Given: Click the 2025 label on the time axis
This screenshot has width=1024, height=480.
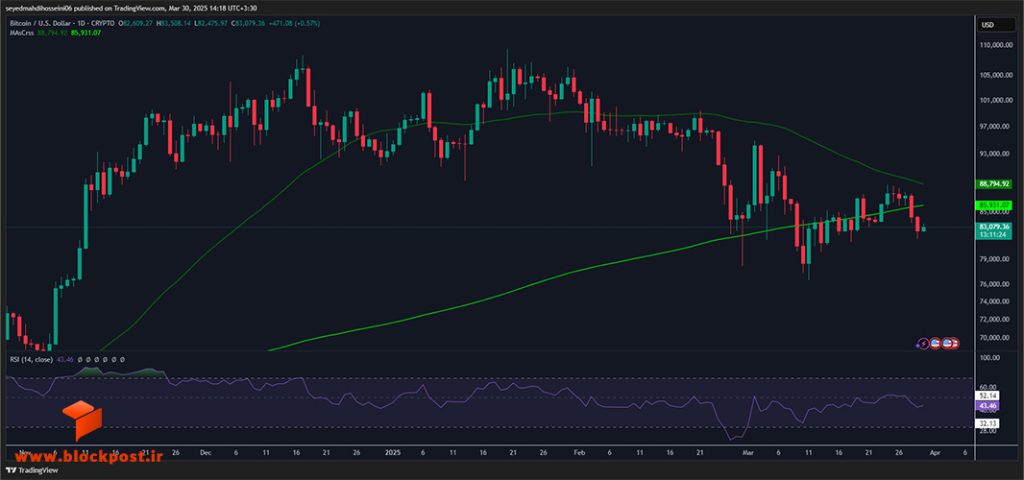Looking at the screenshot, I should pos(393,451).
